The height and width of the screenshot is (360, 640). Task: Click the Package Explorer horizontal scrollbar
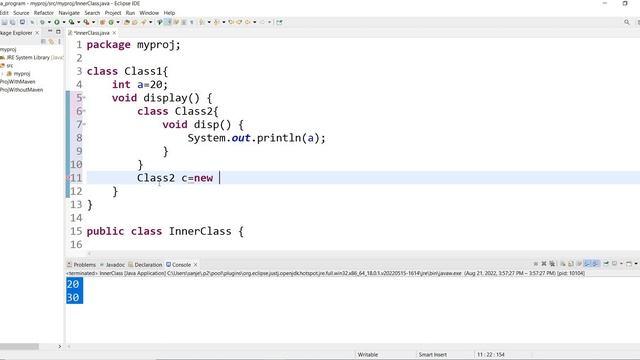coord(19,347)
